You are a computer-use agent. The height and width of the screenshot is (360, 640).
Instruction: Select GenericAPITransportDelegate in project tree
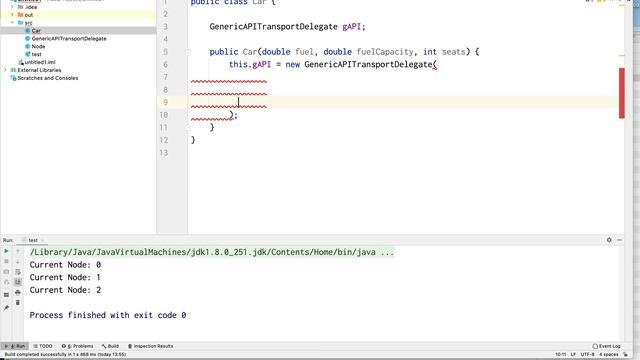[x=69, y=38]
